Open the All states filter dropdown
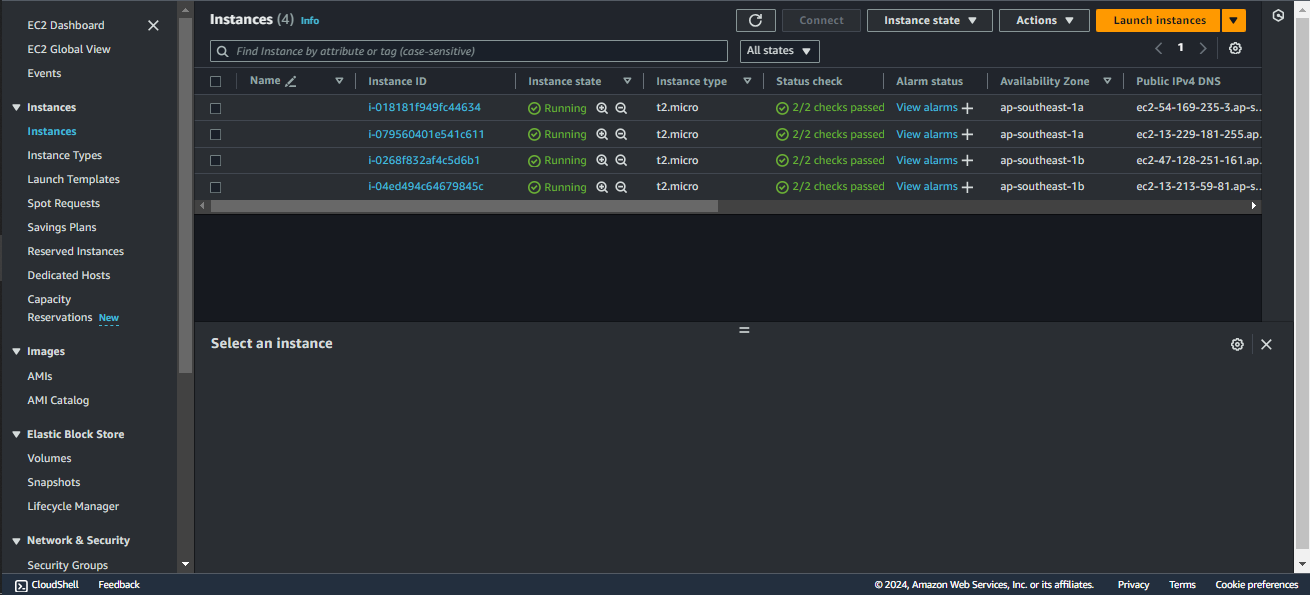The height and width of the screenshot is (595, 1310). pos(780,51)
